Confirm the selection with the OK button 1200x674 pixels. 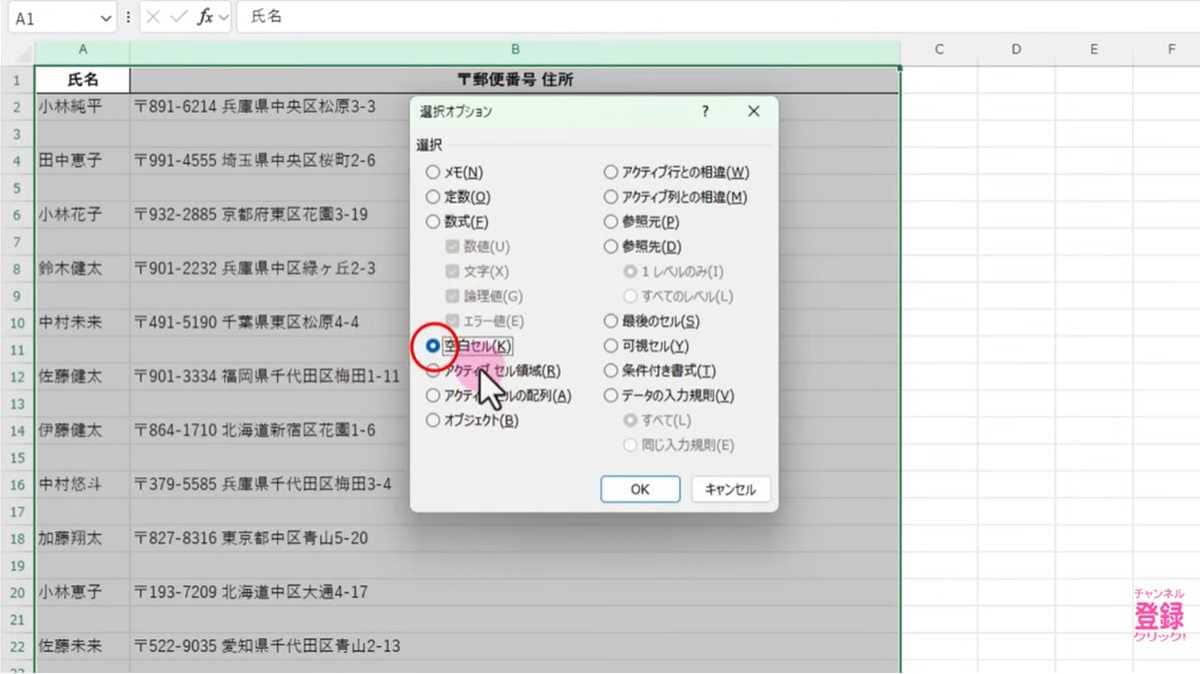tap(639, 489)
